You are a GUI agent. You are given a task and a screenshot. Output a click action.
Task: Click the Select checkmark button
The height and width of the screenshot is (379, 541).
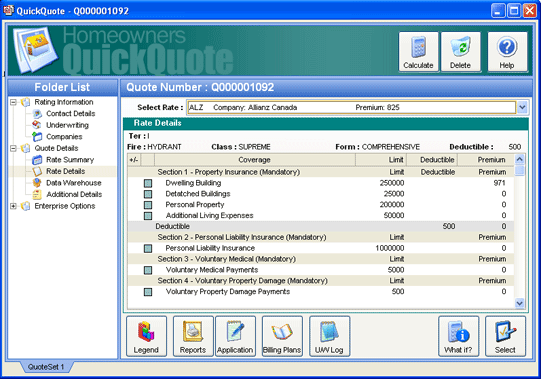click(505, 336)
